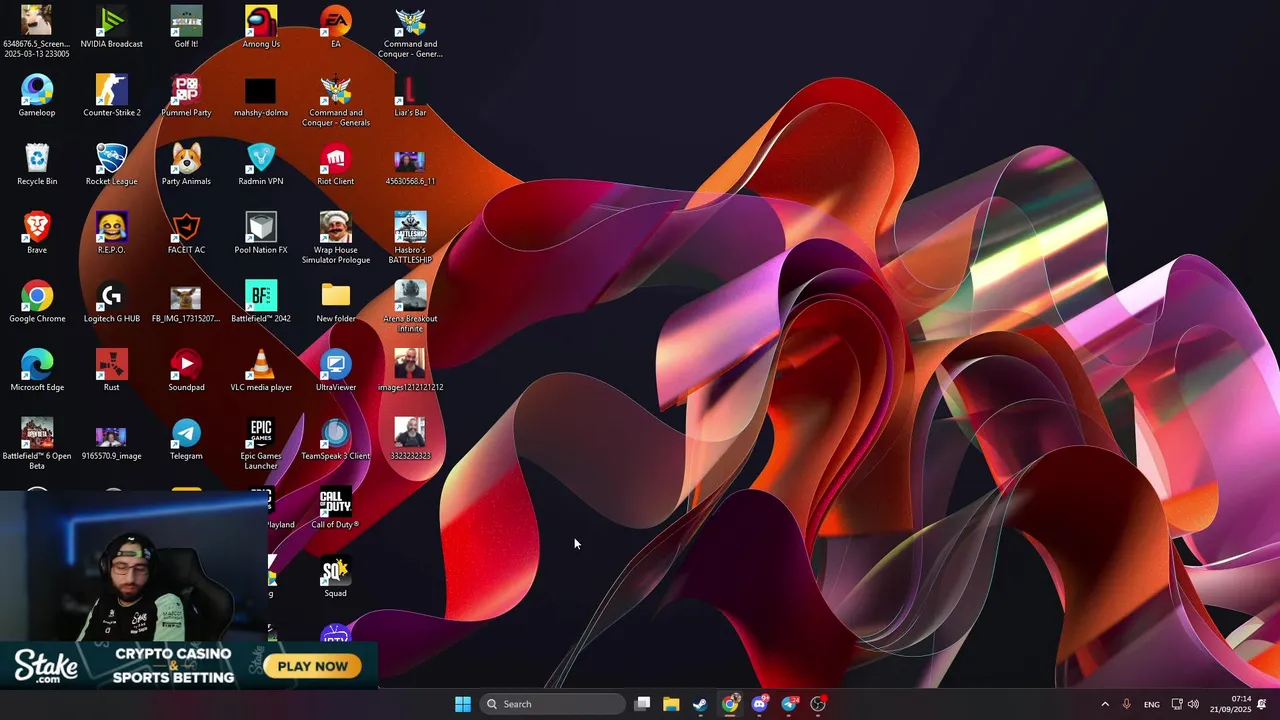Open Discord from the taskbar
Image resolution: width=1280 pixels, height=720 pixels.
[x=759, y=704]
